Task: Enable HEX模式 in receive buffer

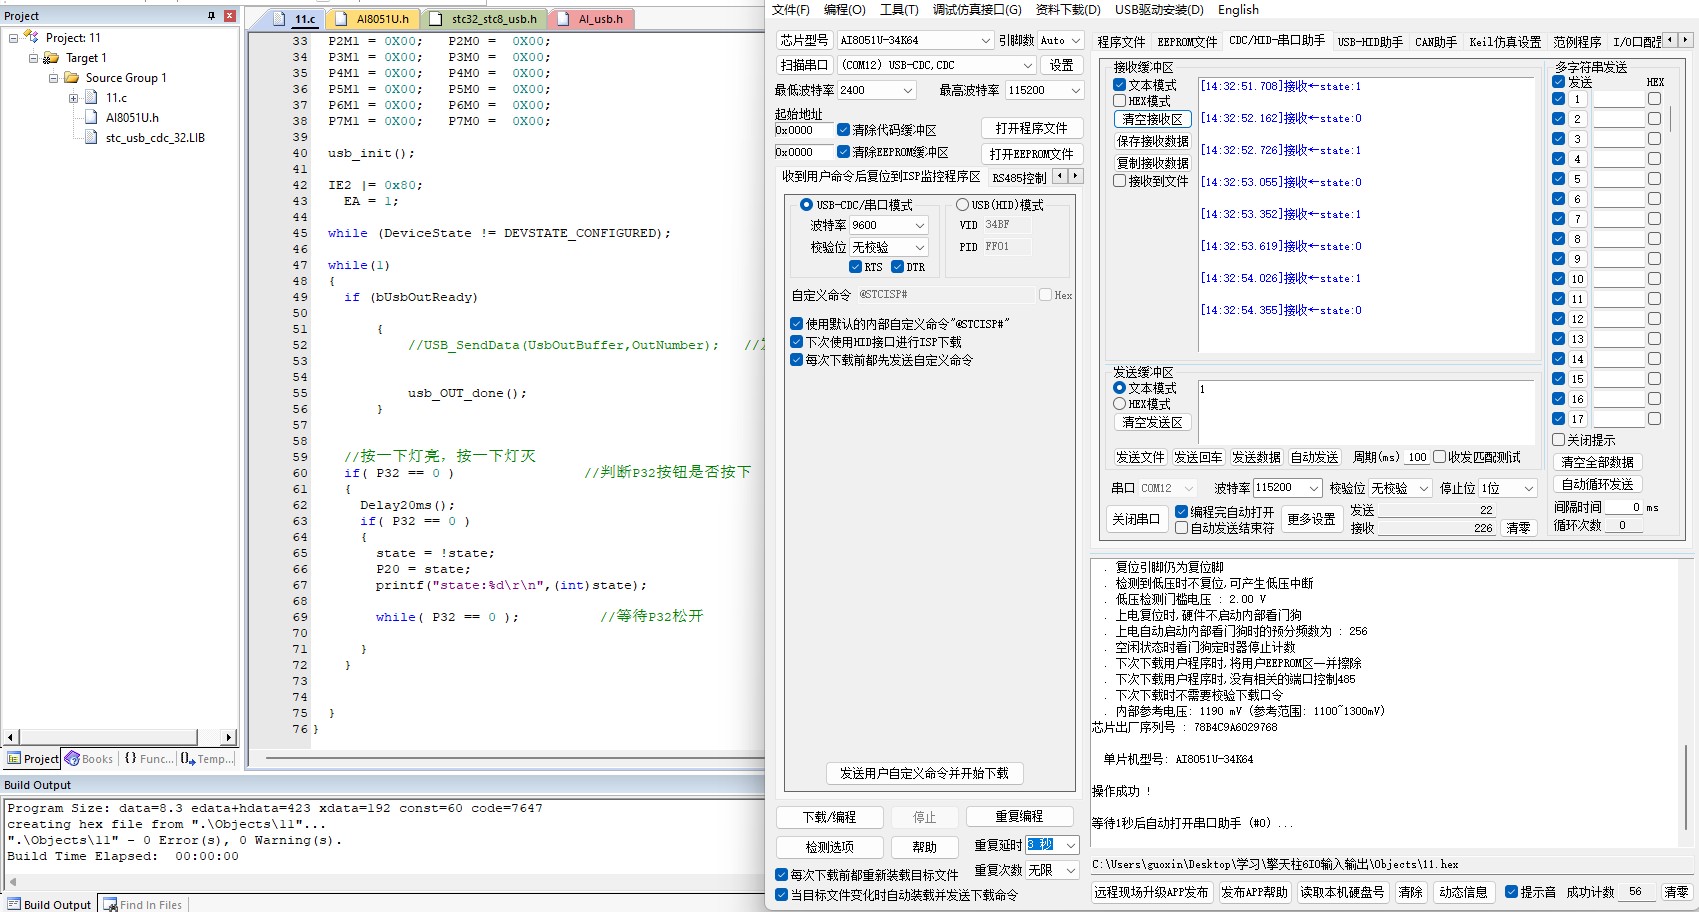Action: [x=1120, y=101]
